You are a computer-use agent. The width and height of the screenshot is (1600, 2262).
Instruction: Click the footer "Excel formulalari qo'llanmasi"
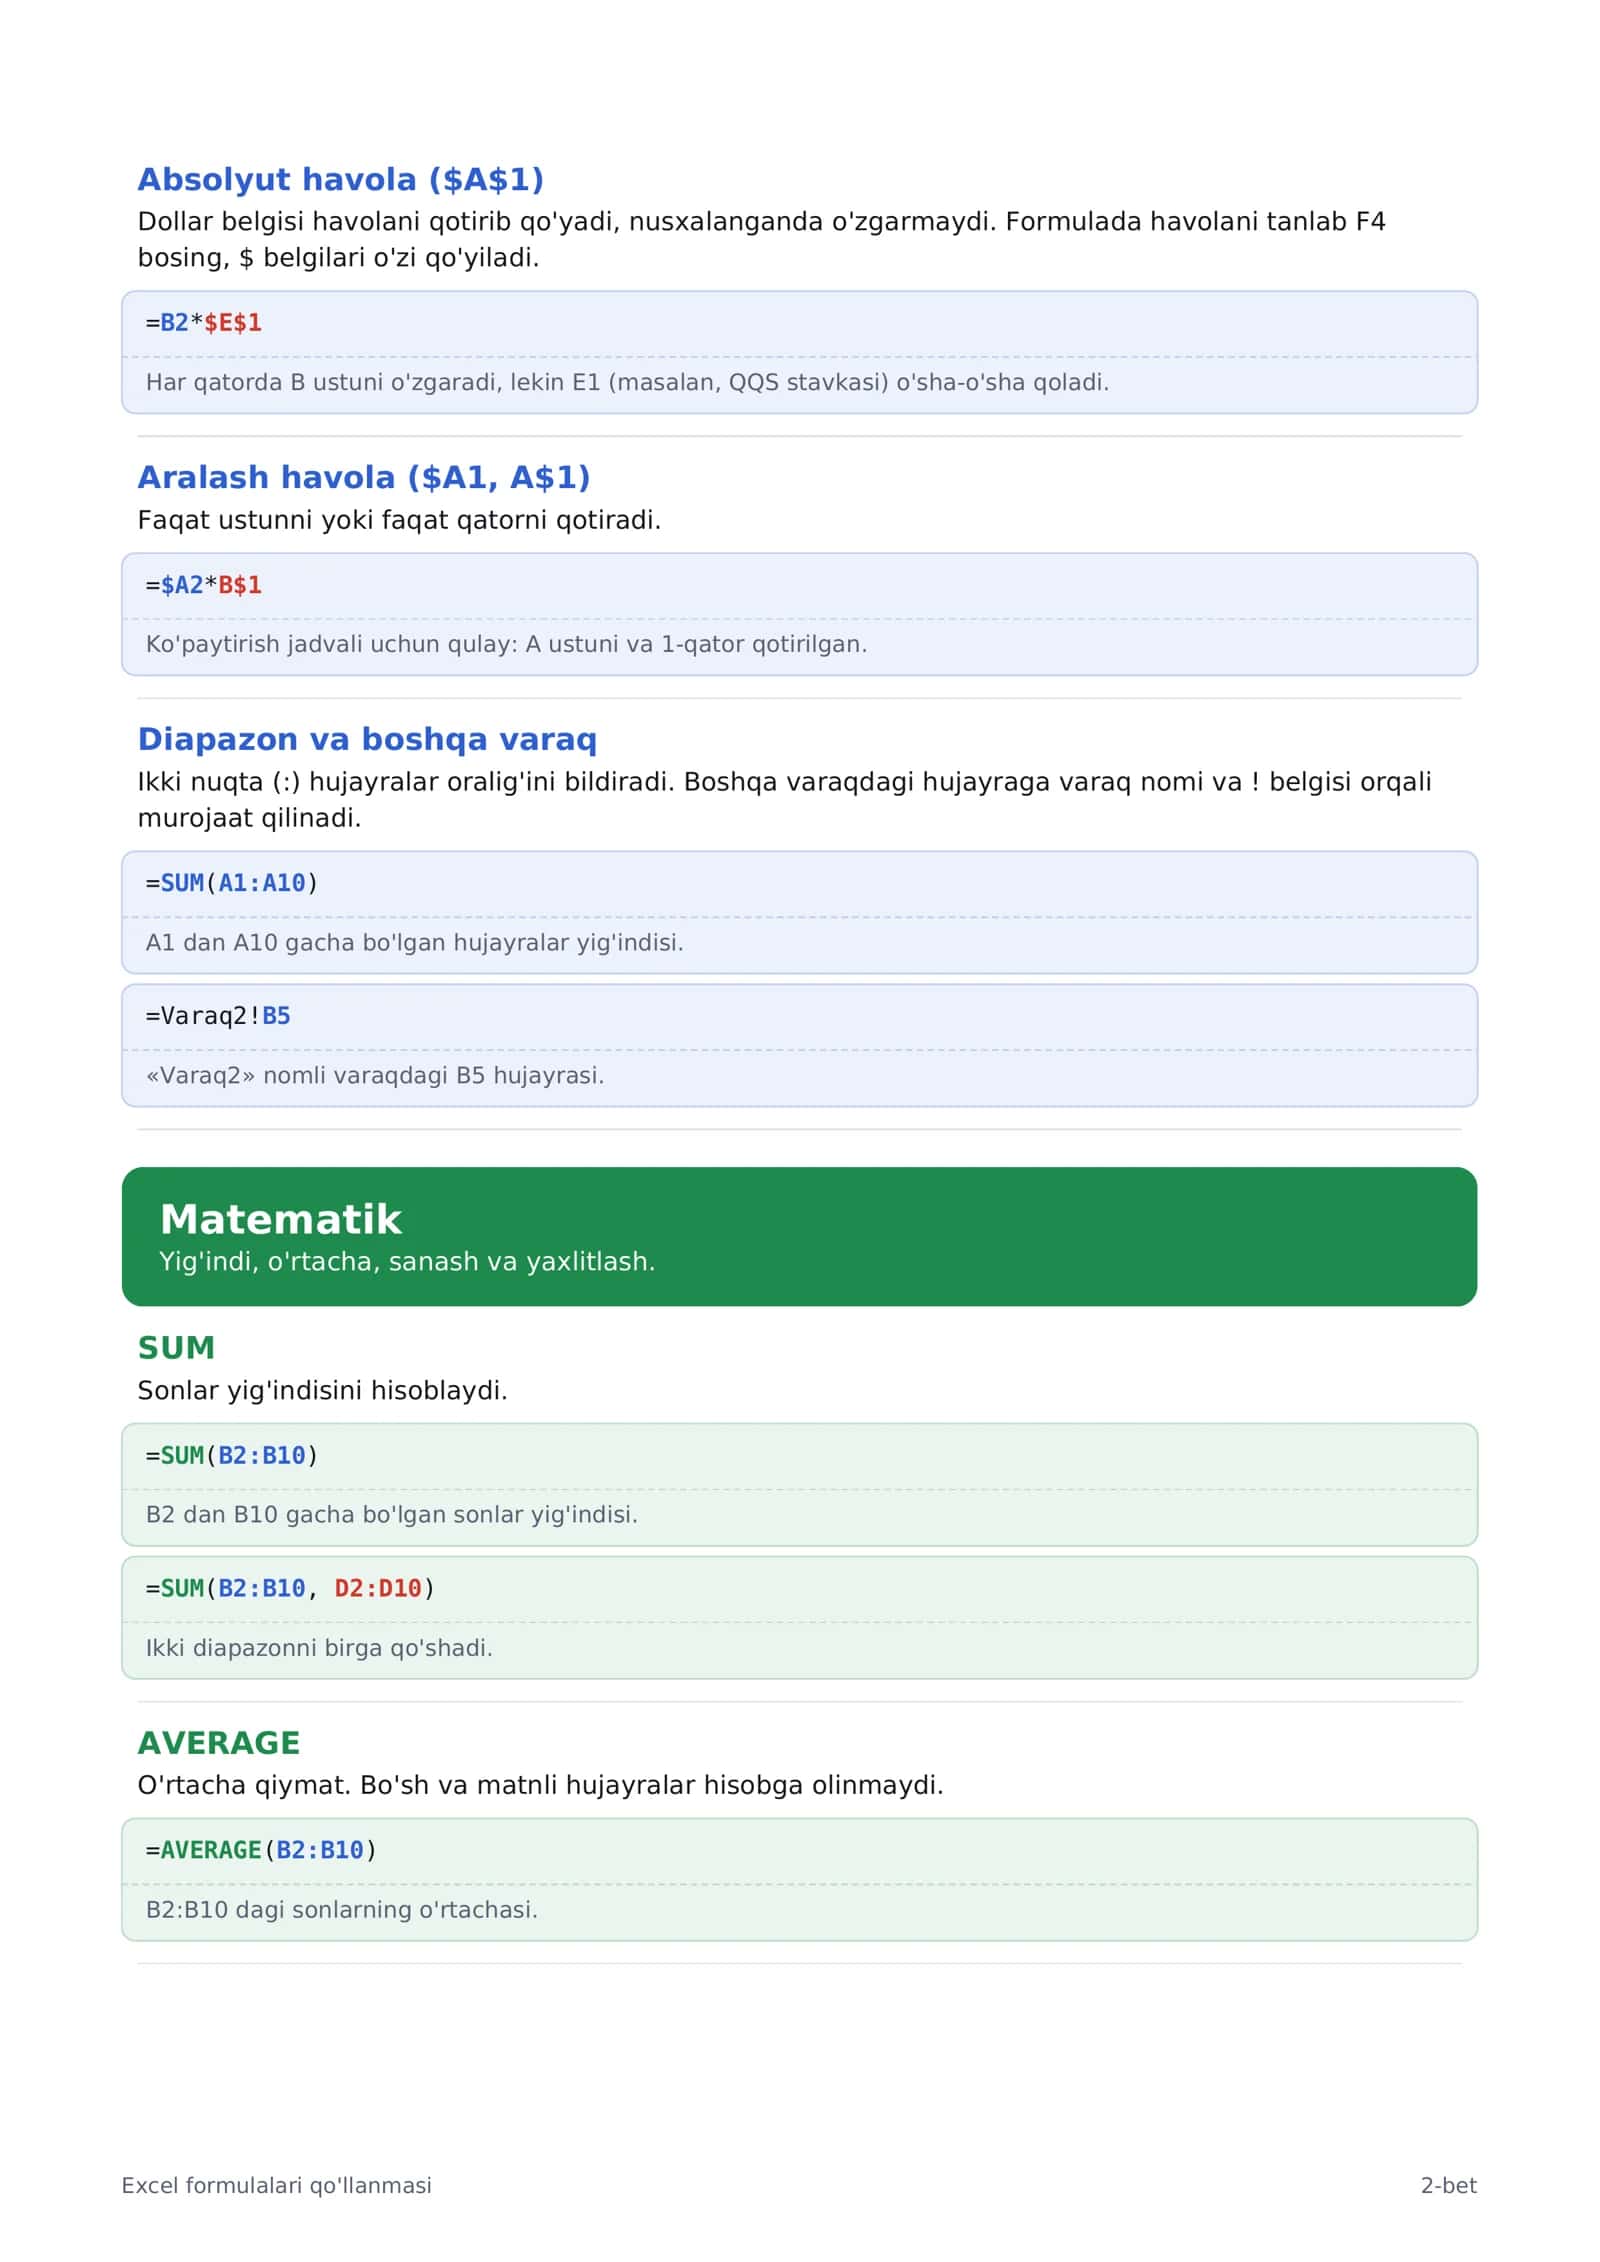point(276,2185)
